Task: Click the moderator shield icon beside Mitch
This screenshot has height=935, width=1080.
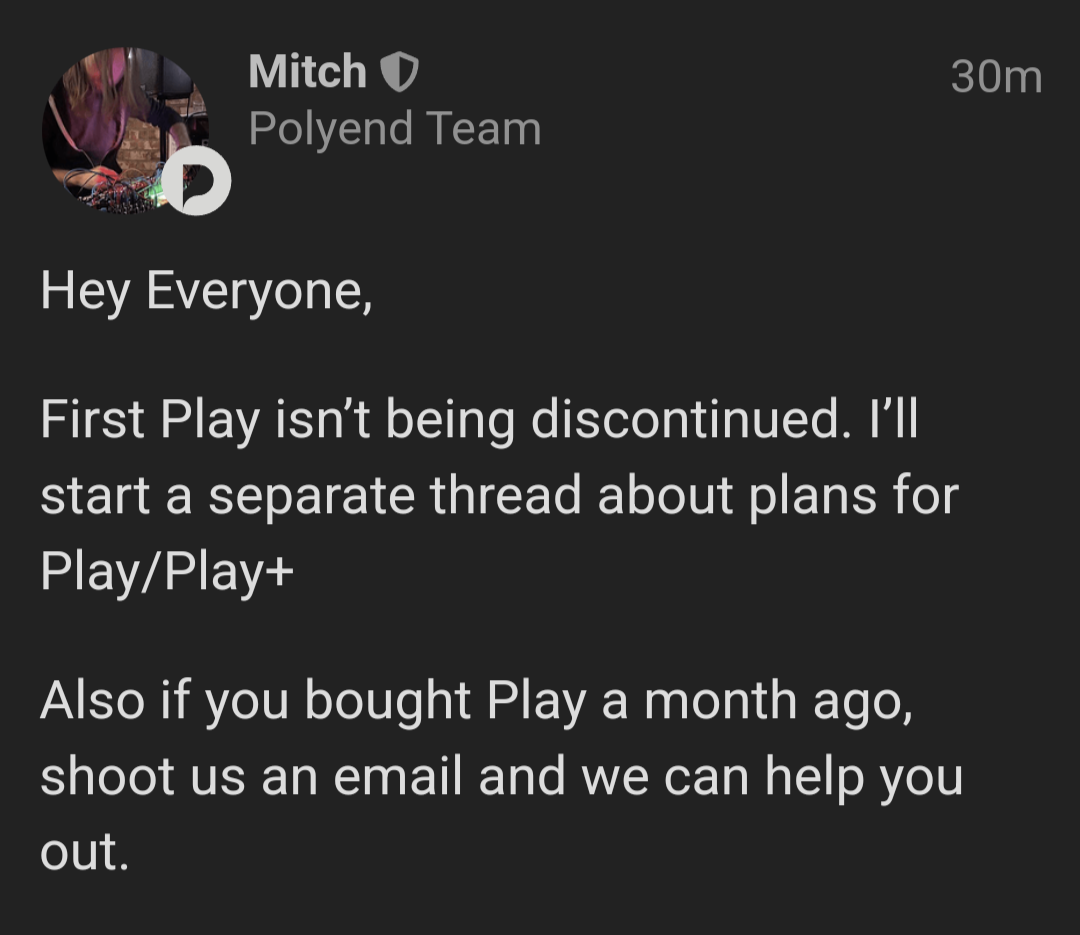Action: click(400, 72)
